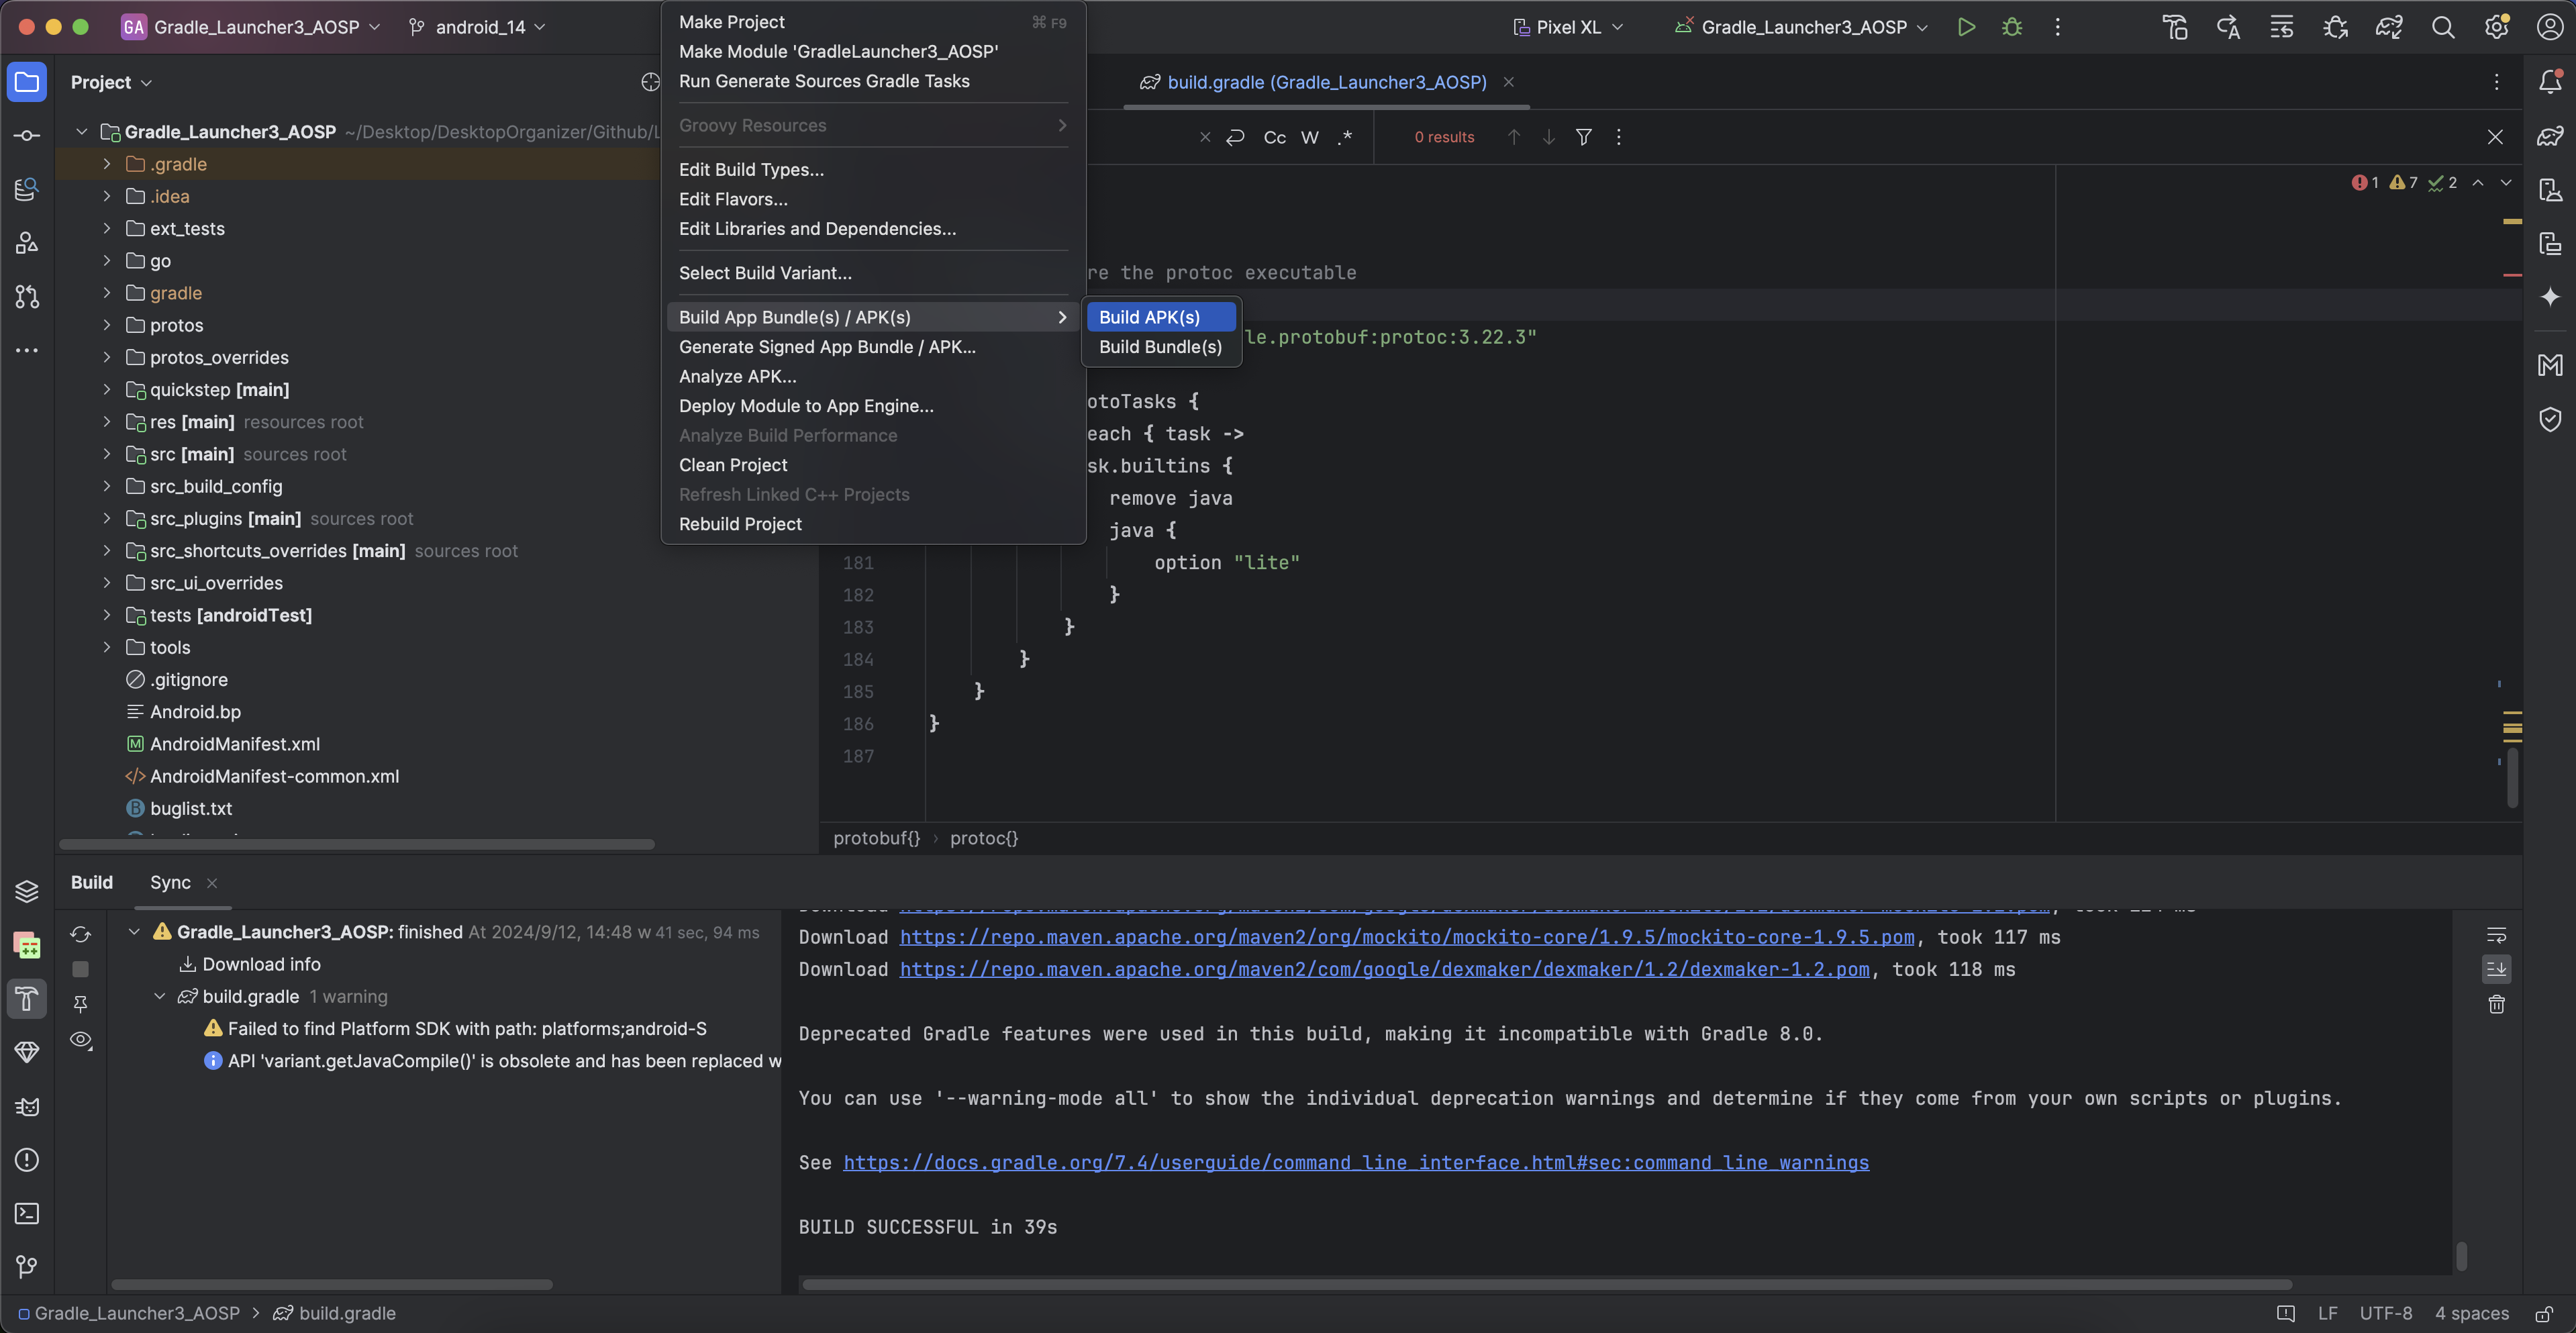Image resolution: width=2576 pixels, height=1333 pixels.
Task: Open search filter funnel options
Action: pyautogui.click(x=1583, y=137)
